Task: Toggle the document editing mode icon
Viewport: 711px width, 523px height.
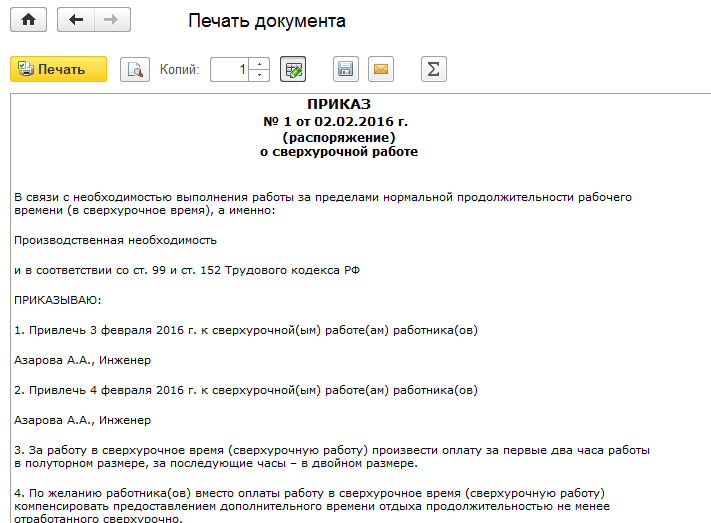Action: [x=293, y=69]
